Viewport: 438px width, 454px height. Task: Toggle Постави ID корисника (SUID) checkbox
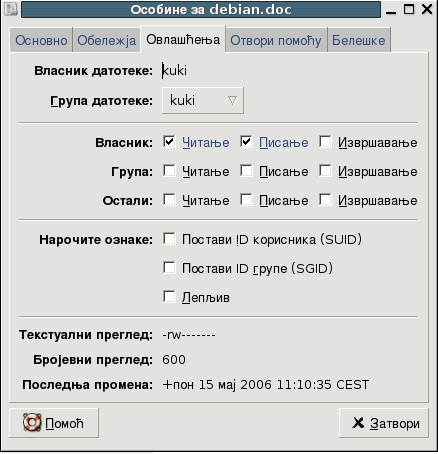point(169,239)
